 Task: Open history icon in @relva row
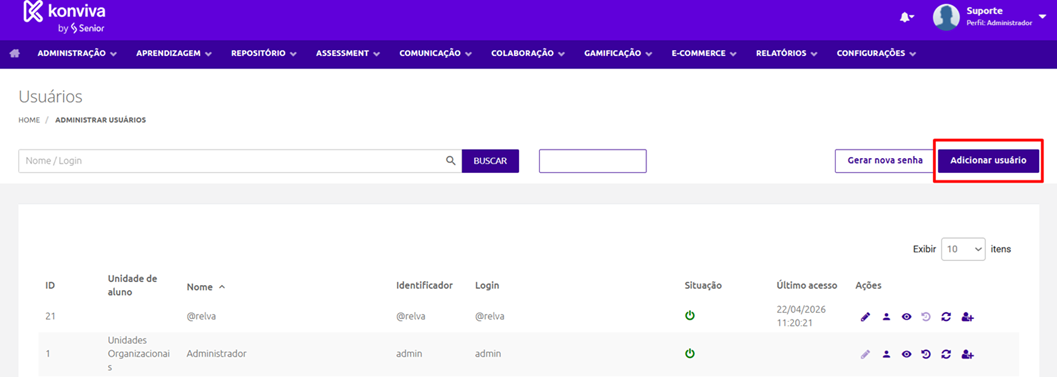tap(926, 316)
